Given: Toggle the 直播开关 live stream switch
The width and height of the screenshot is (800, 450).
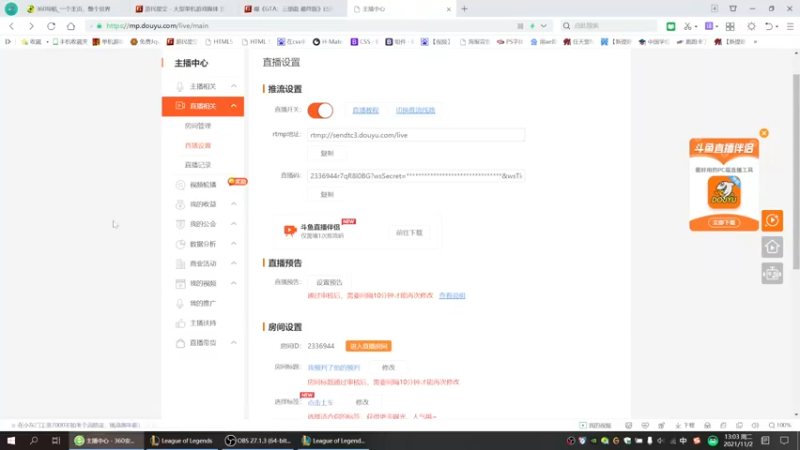Looking at the screenshot, I should click(x=320, y=110).
